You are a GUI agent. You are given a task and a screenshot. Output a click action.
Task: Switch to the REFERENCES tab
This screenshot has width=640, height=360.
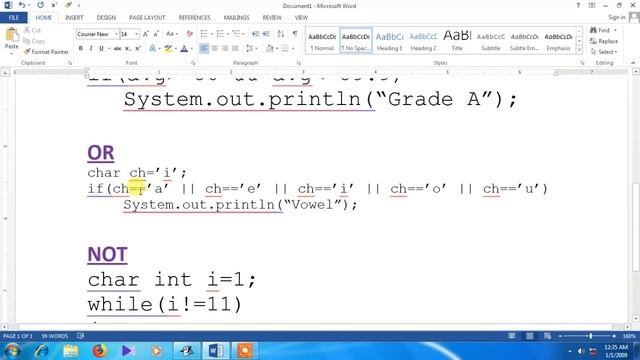tap(194, 18)
